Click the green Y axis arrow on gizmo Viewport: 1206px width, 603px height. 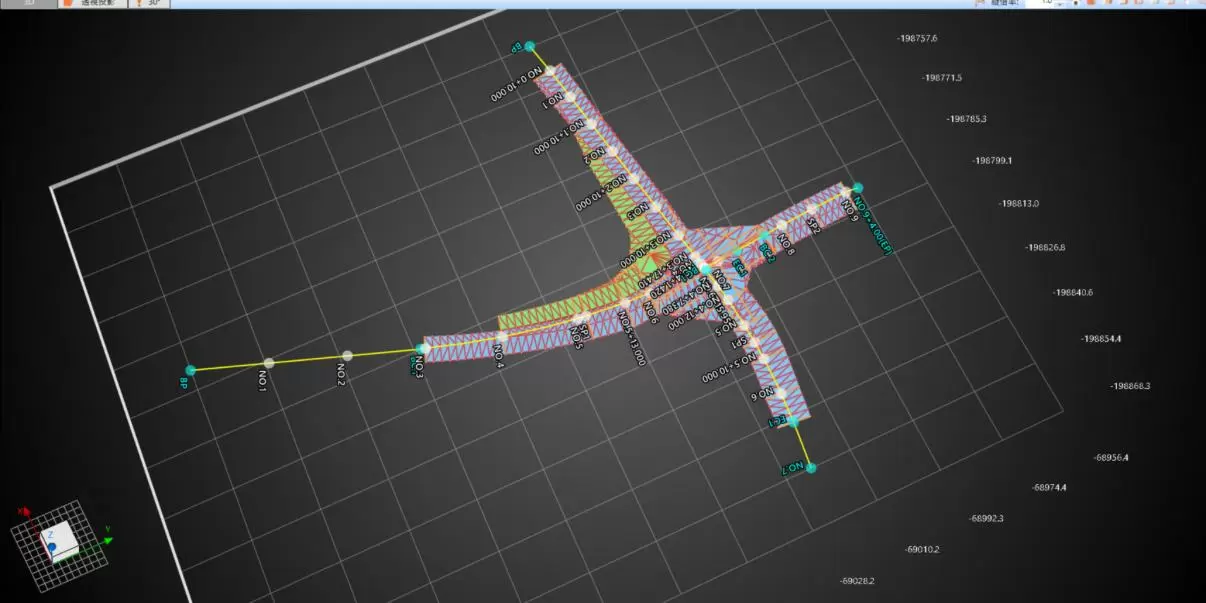pos(106,541)
